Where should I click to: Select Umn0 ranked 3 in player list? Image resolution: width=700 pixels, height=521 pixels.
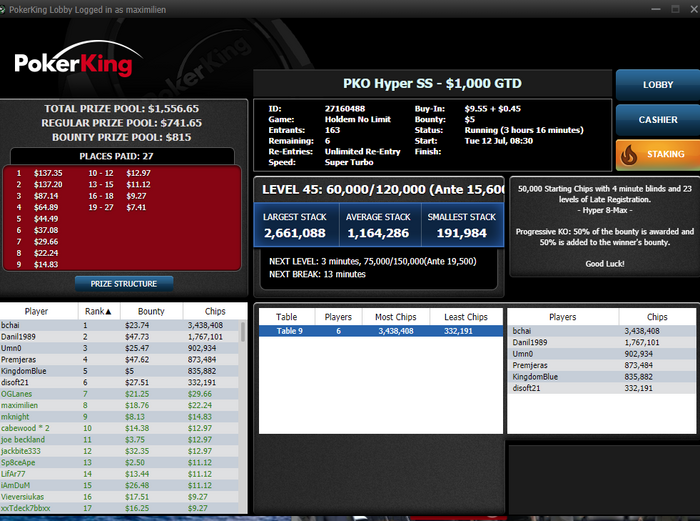click(x=120, y=348)
